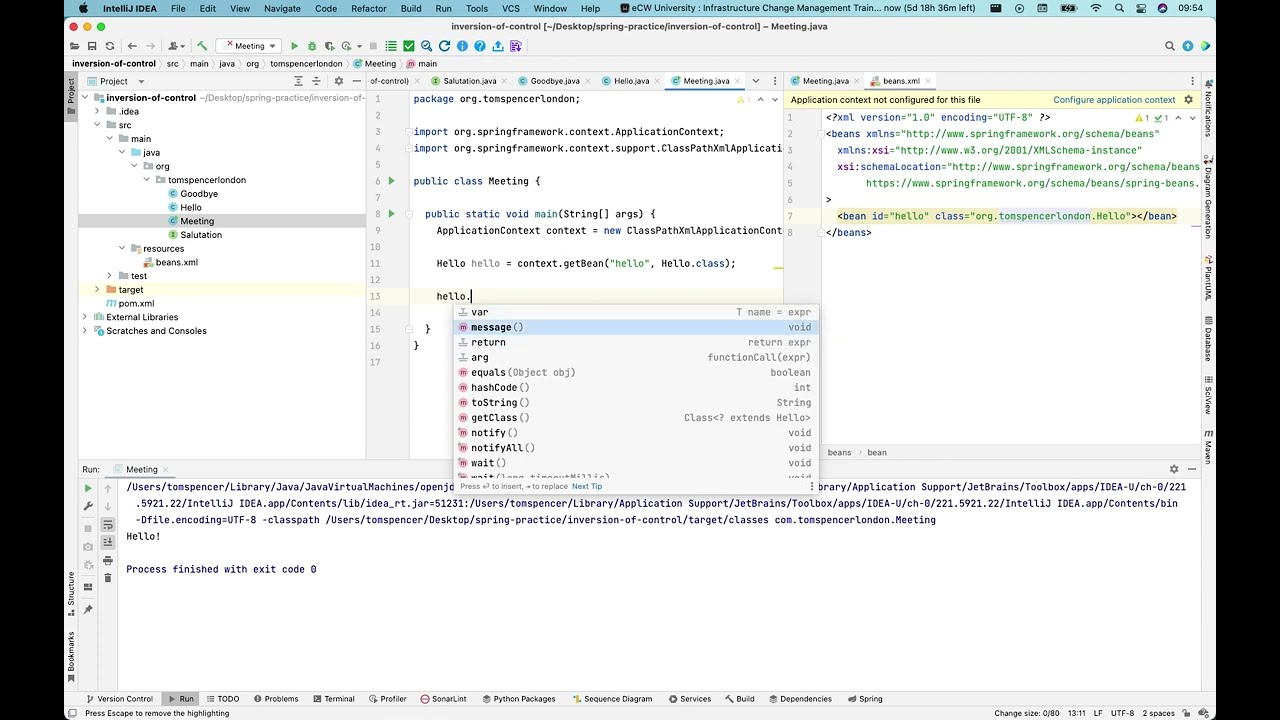This screenshot has width=1280, height=720.
Task: Open the VCS menu
Action: pos(511,8)
